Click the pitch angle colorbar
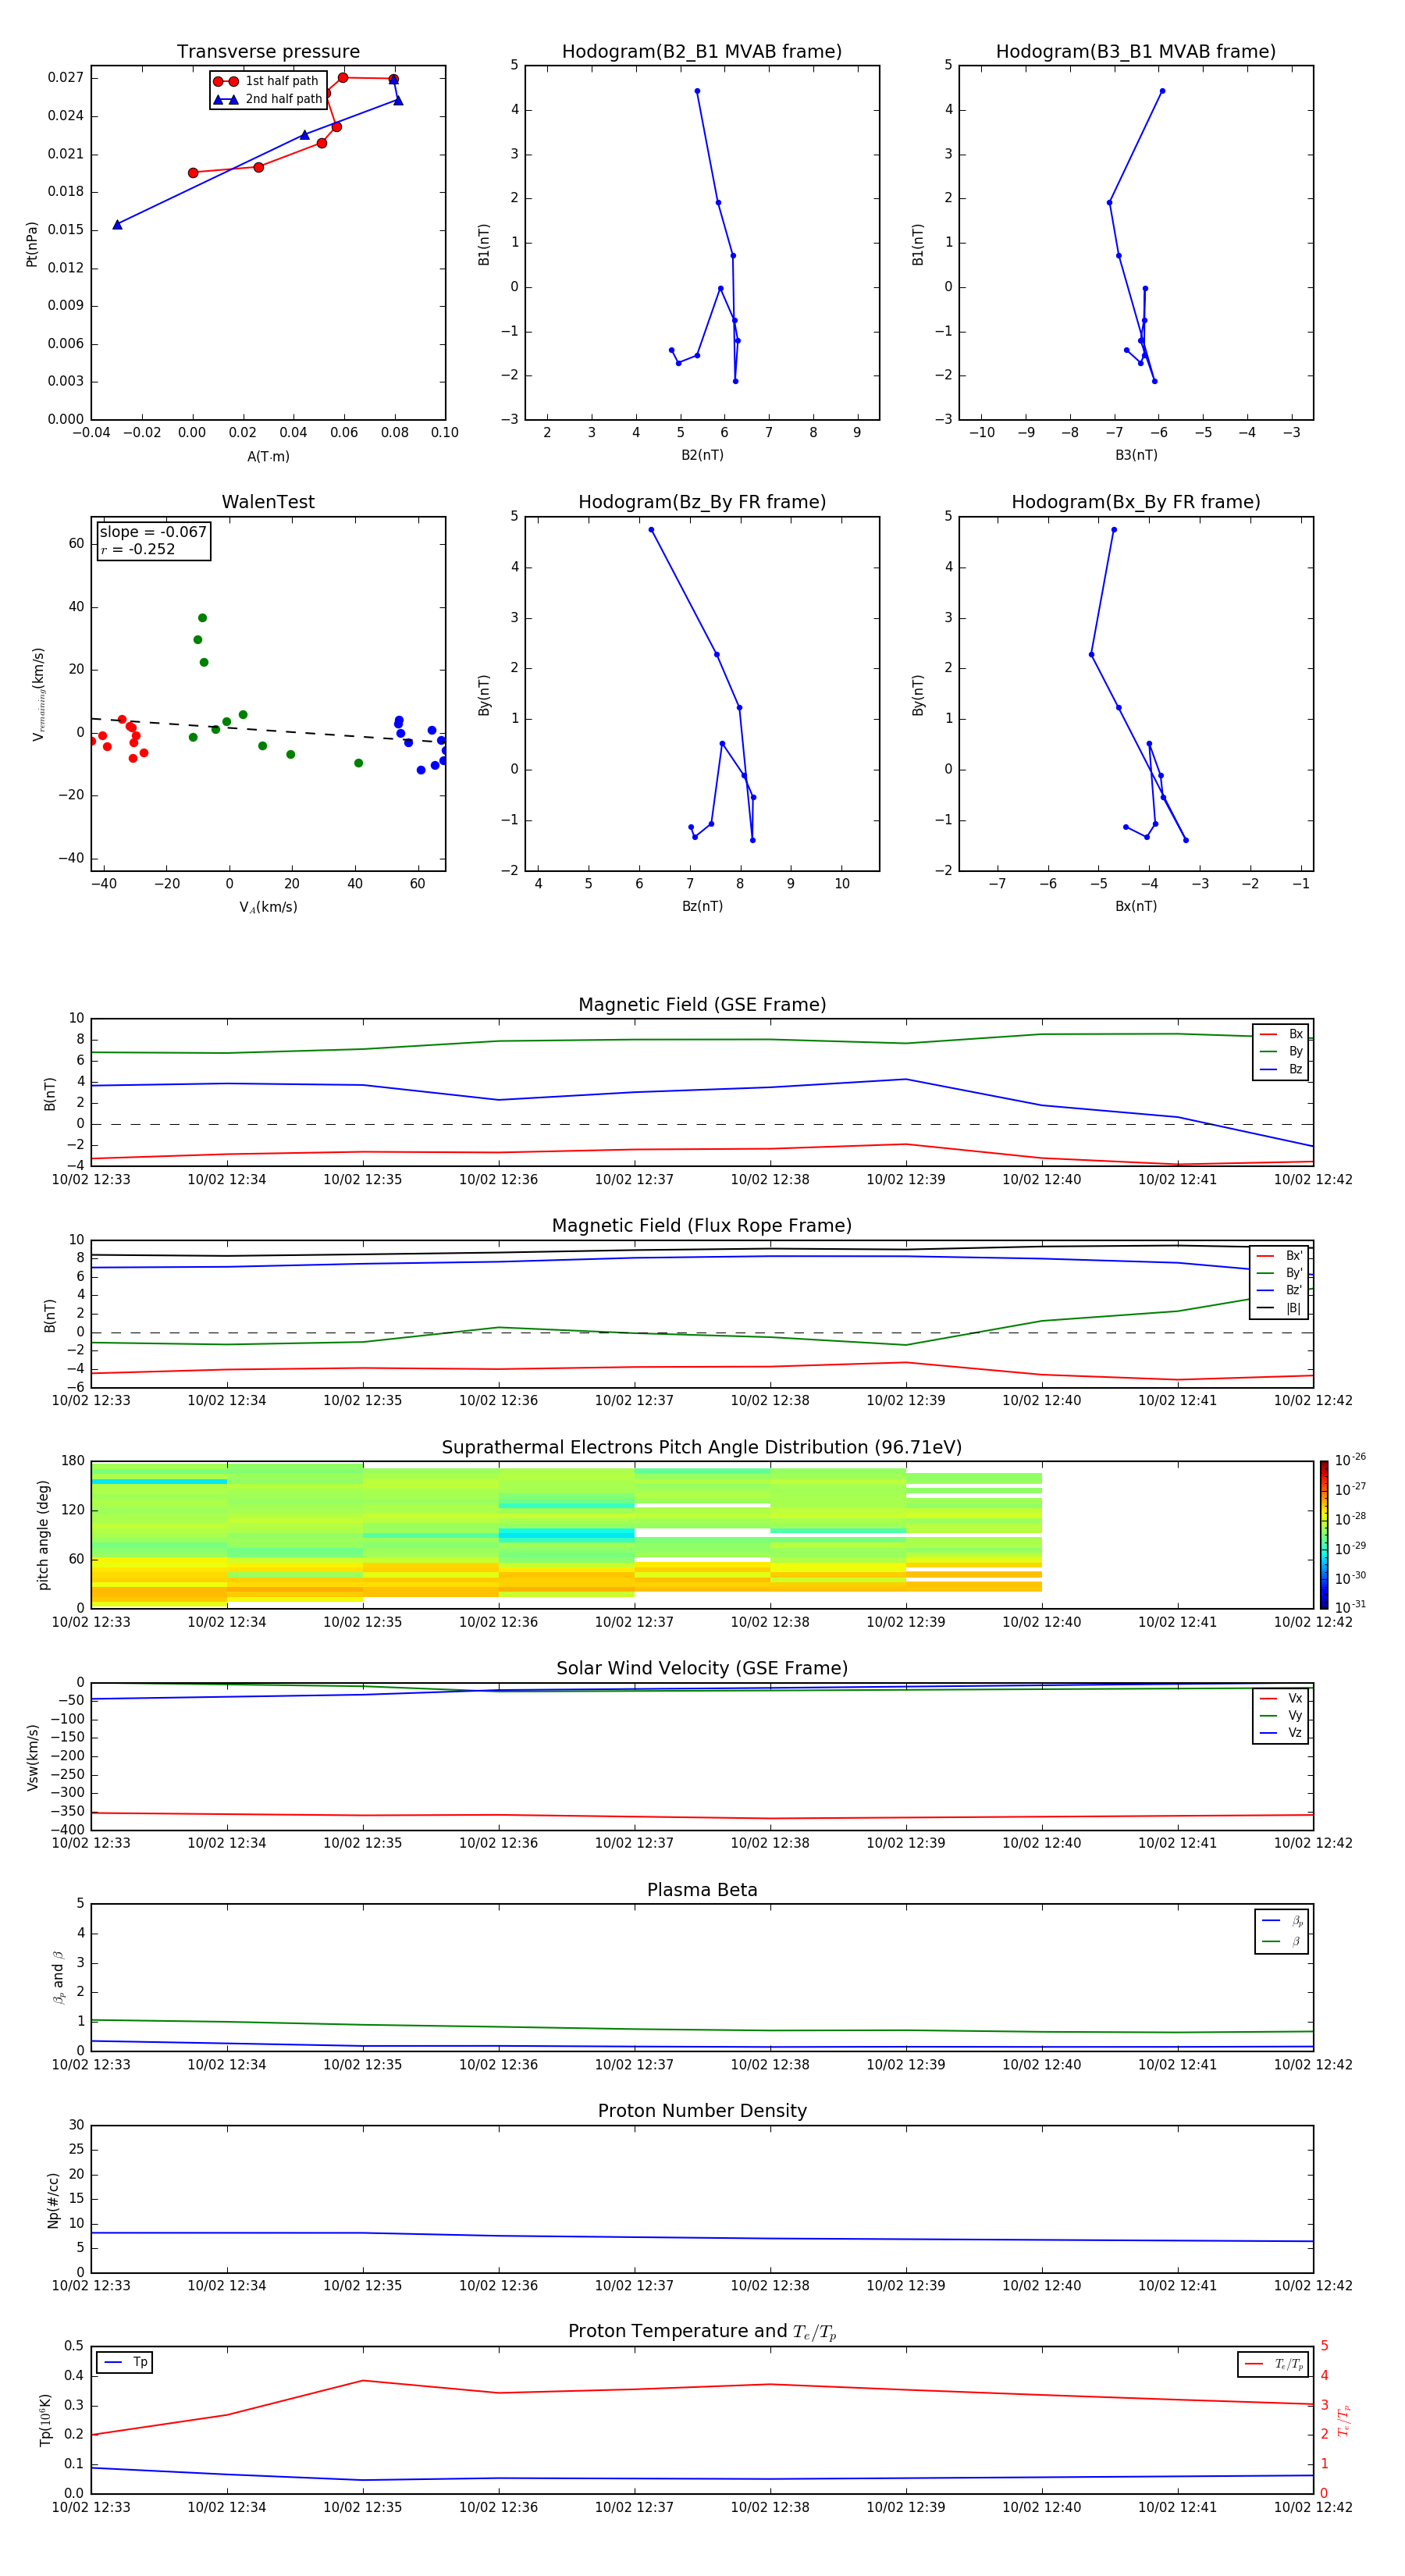The height and width of the screenshot is (2576, 1405). click(x=1323, y=1535)
